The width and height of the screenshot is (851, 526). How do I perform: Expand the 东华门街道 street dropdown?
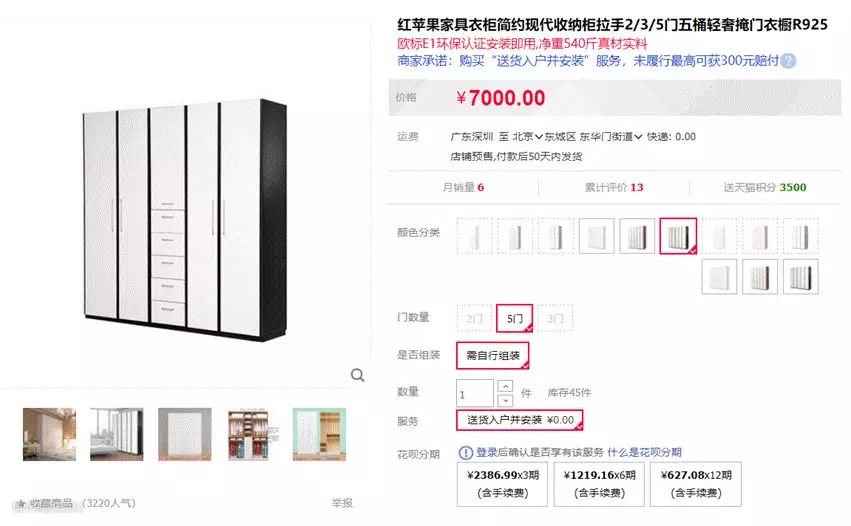coord(611,137)
